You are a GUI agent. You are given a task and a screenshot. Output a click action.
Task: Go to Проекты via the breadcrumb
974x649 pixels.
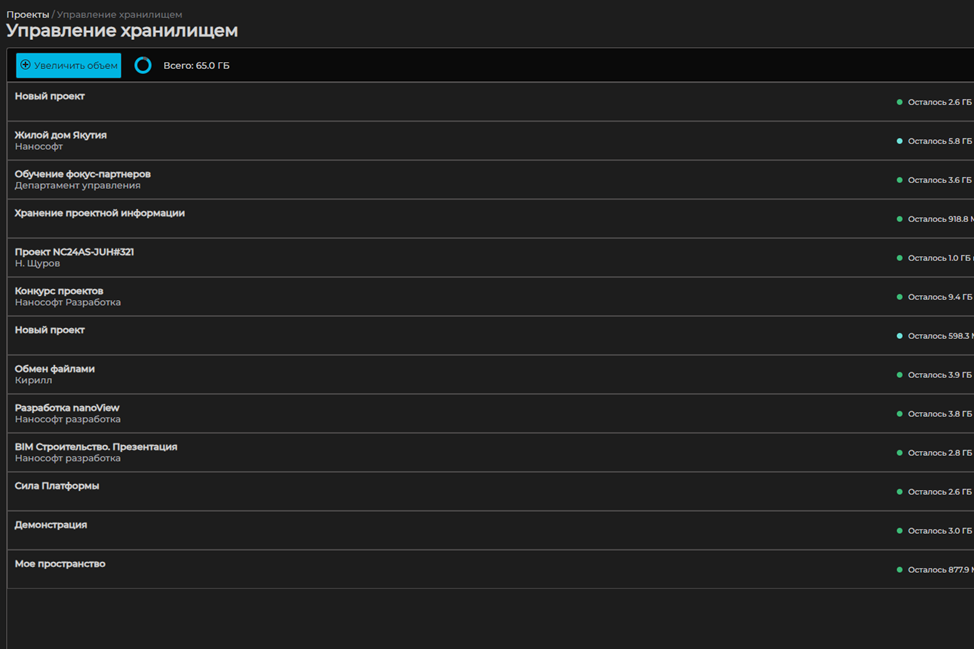(x=27, y=15)
